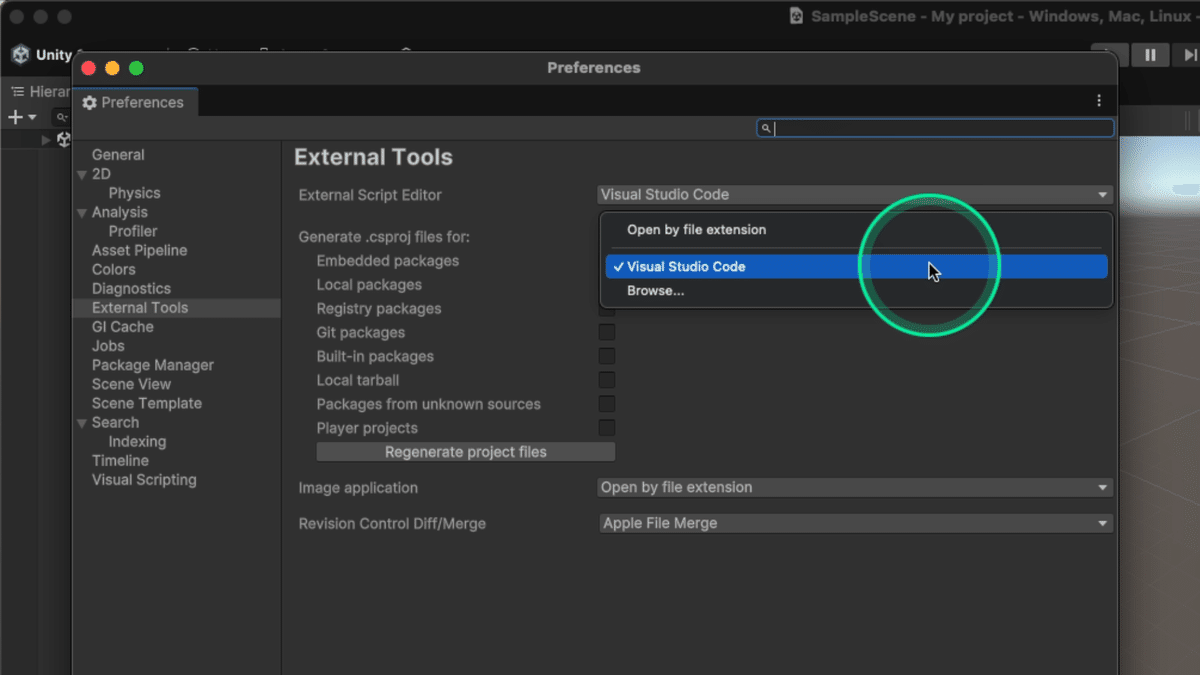Screen dimensions: 1200x675
Task: Select the checked Visual Studio Code menu entry
Action: point(856,267)
